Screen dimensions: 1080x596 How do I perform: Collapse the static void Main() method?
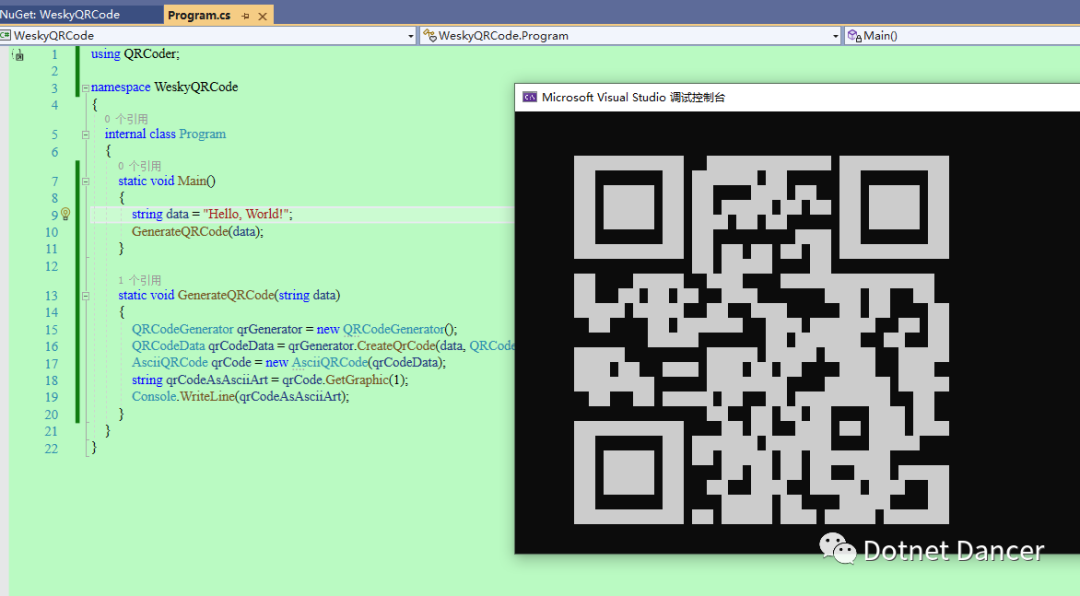pyautogui.click(x=85, y=182)
